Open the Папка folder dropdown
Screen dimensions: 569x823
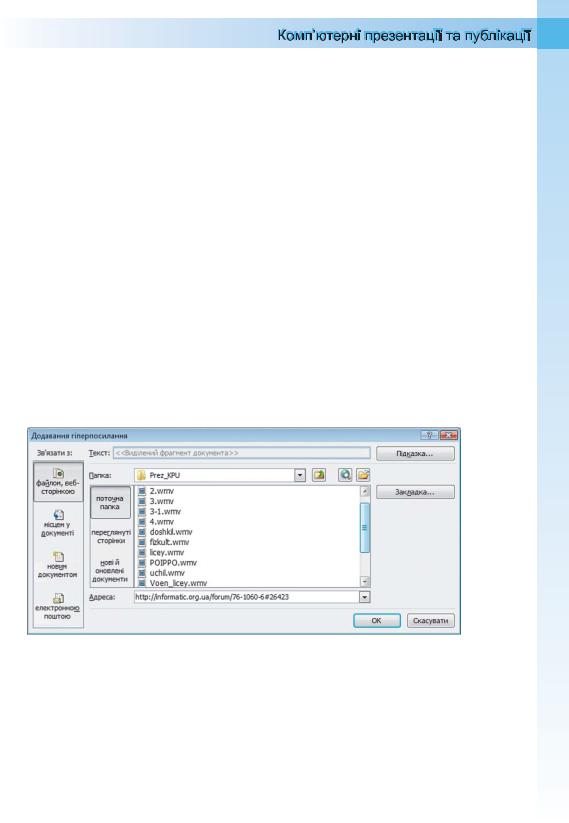click(300, 475)
